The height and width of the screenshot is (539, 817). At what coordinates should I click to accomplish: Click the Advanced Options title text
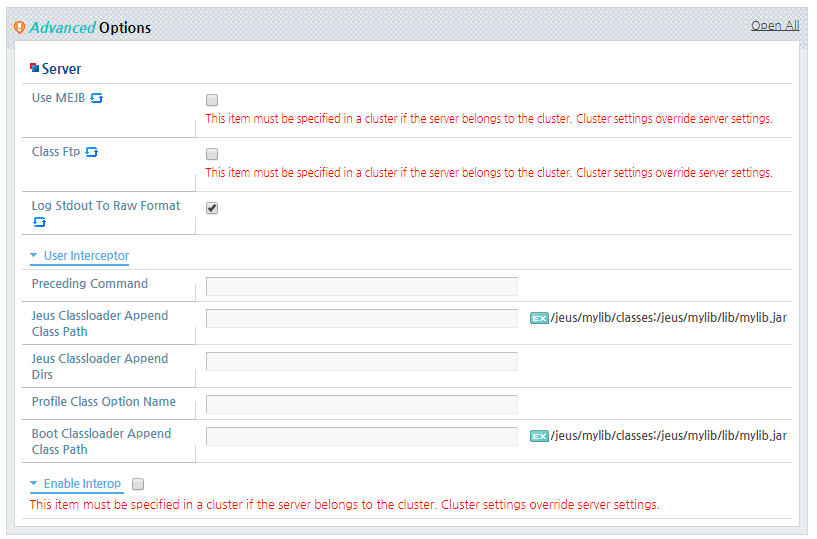[90, 28]
